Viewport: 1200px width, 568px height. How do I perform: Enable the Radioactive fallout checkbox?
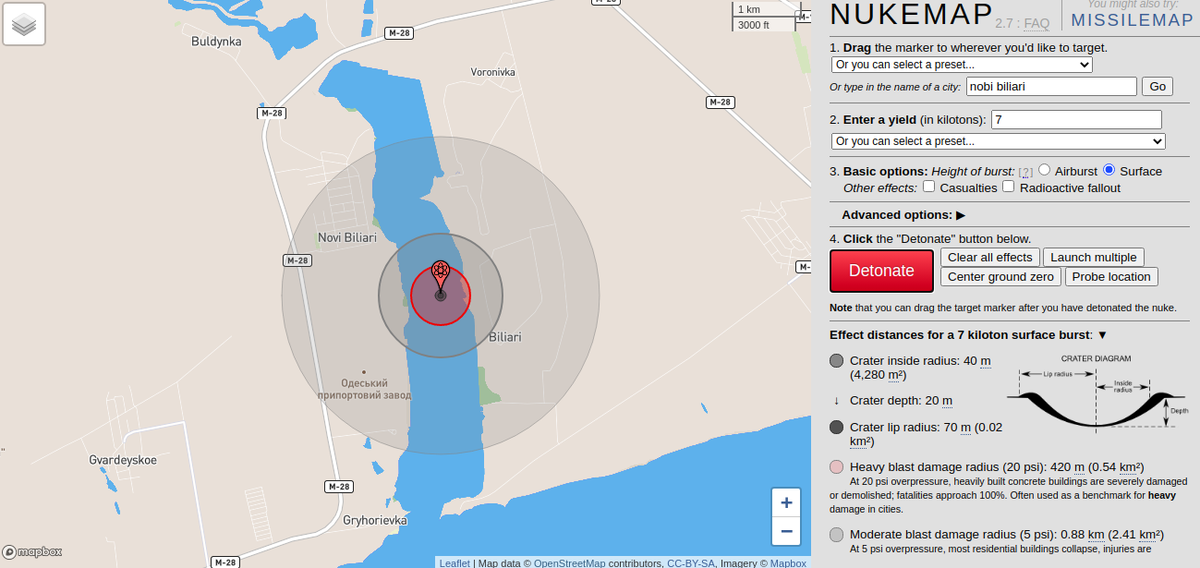pyautogui.click(x=1009, y=187)
